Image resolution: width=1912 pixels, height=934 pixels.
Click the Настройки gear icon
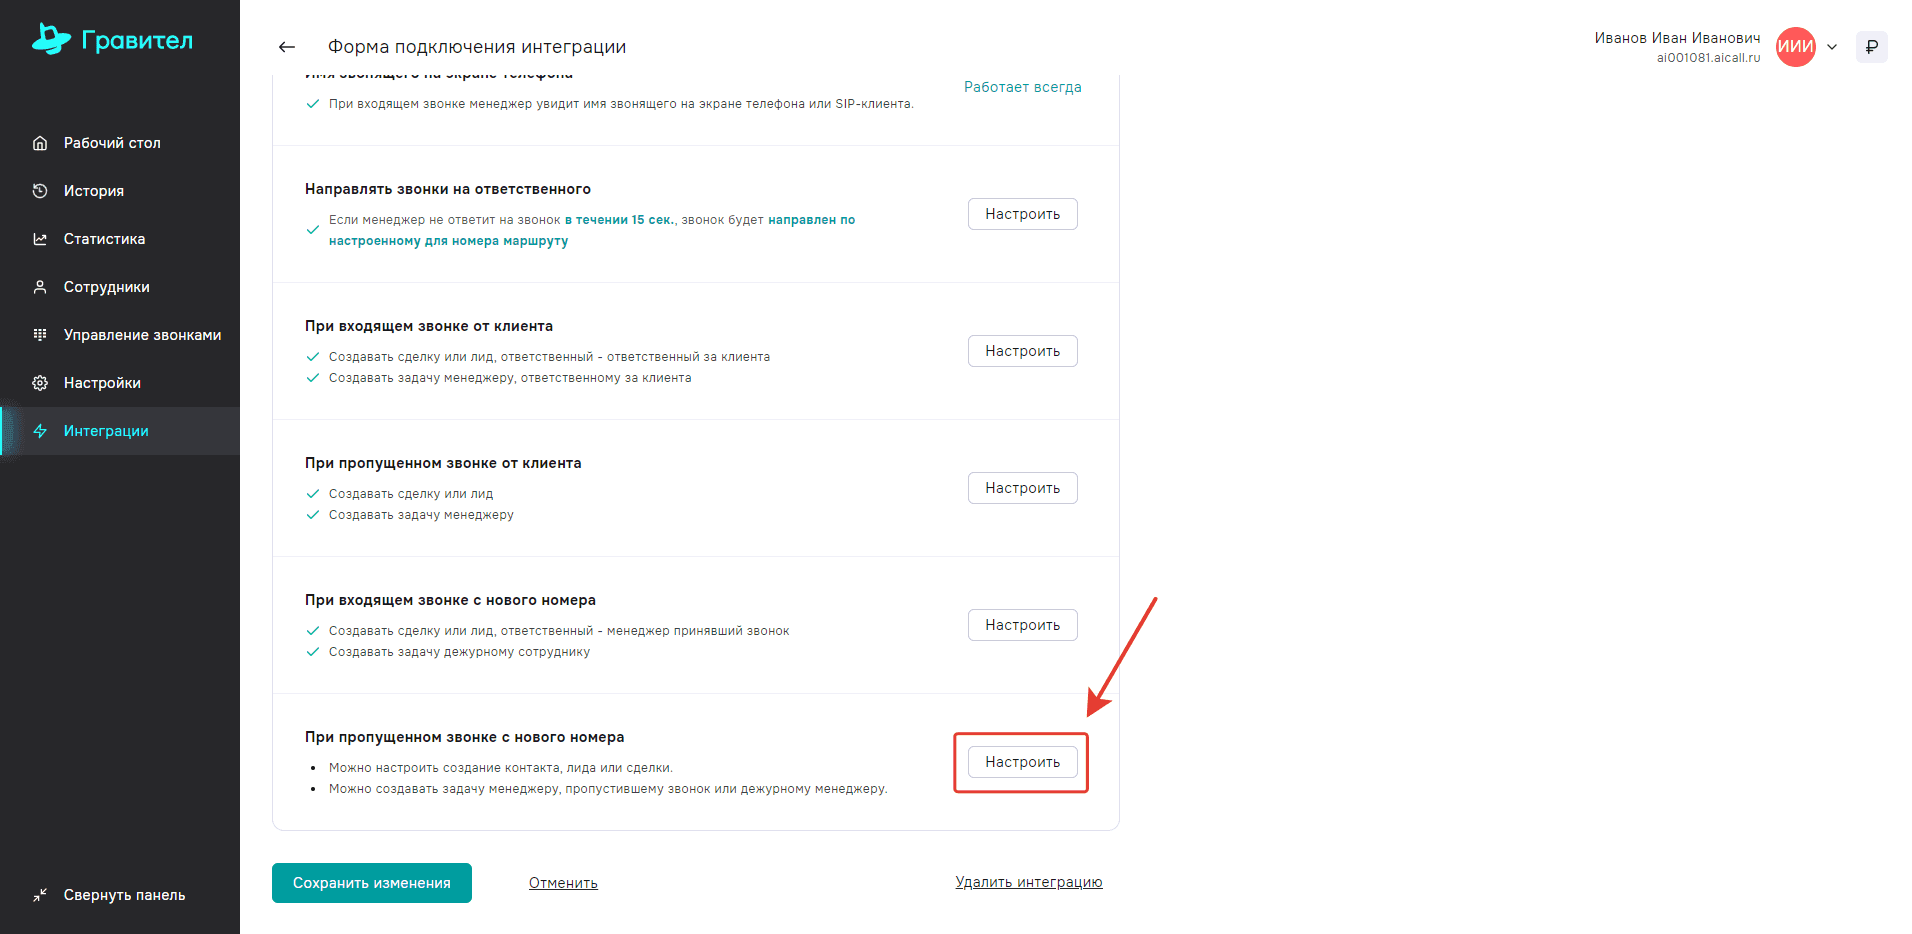point(40,383)
